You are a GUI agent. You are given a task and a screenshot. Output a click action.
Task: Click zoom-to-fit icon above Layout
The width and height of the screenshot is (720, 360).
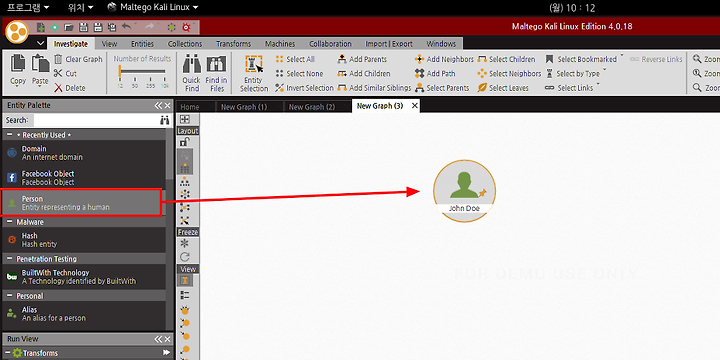tap(185, 119)
